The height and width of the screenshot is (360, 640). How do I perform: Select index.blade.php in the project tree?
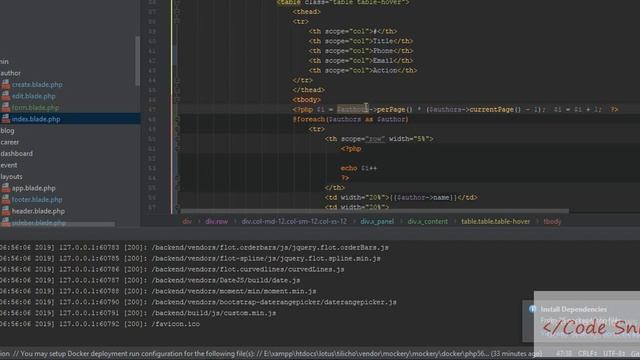[x=36, y=119]
